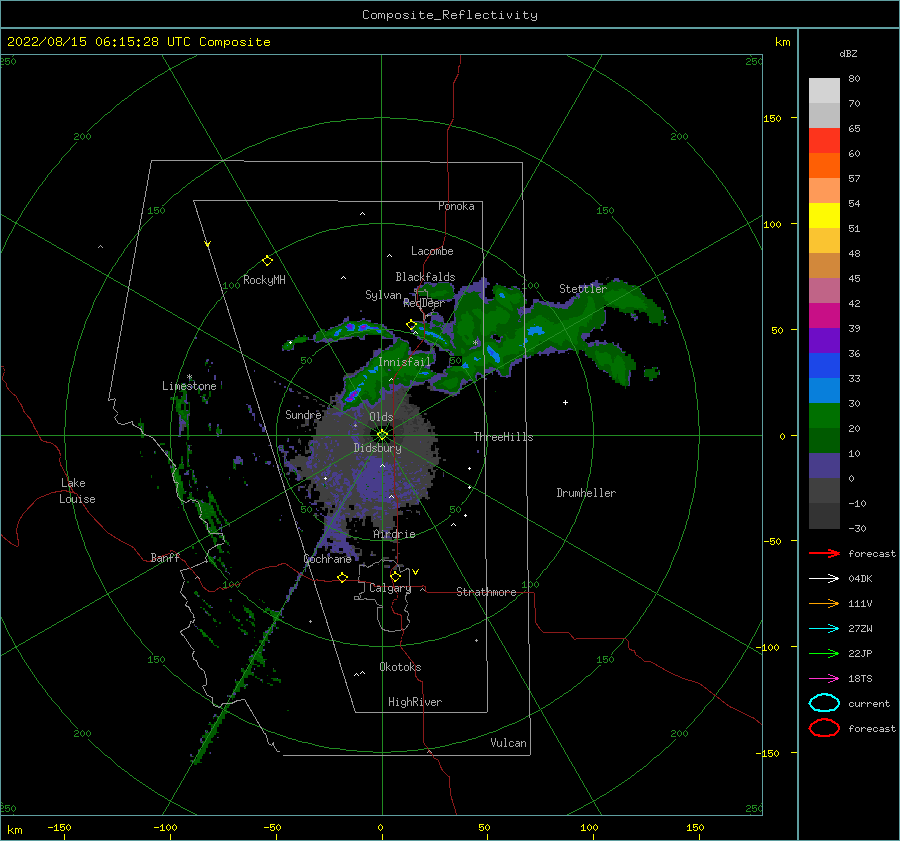Click the Cochrane town label

click(327, 559)
